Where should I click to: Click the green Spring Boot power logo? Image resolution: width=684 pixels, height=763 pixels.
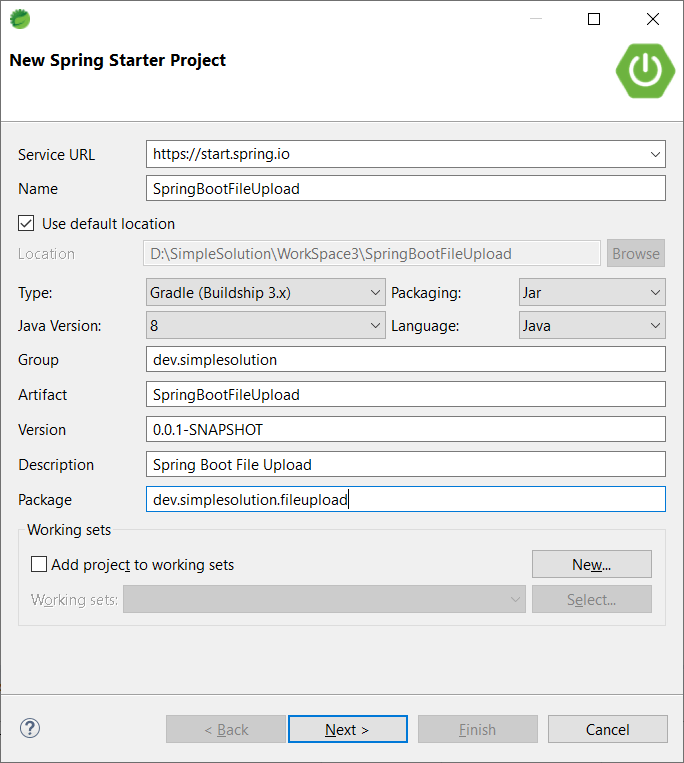pos(645,71)
